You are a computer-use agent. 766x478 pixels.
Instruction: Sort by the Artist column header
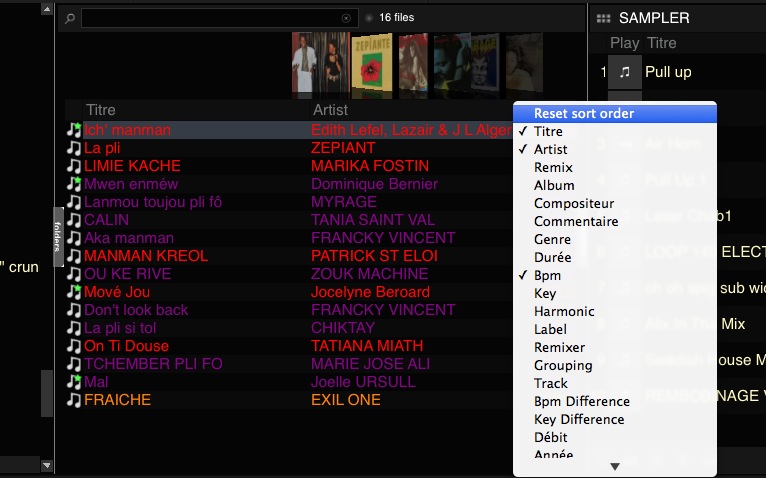coord(330,110)
